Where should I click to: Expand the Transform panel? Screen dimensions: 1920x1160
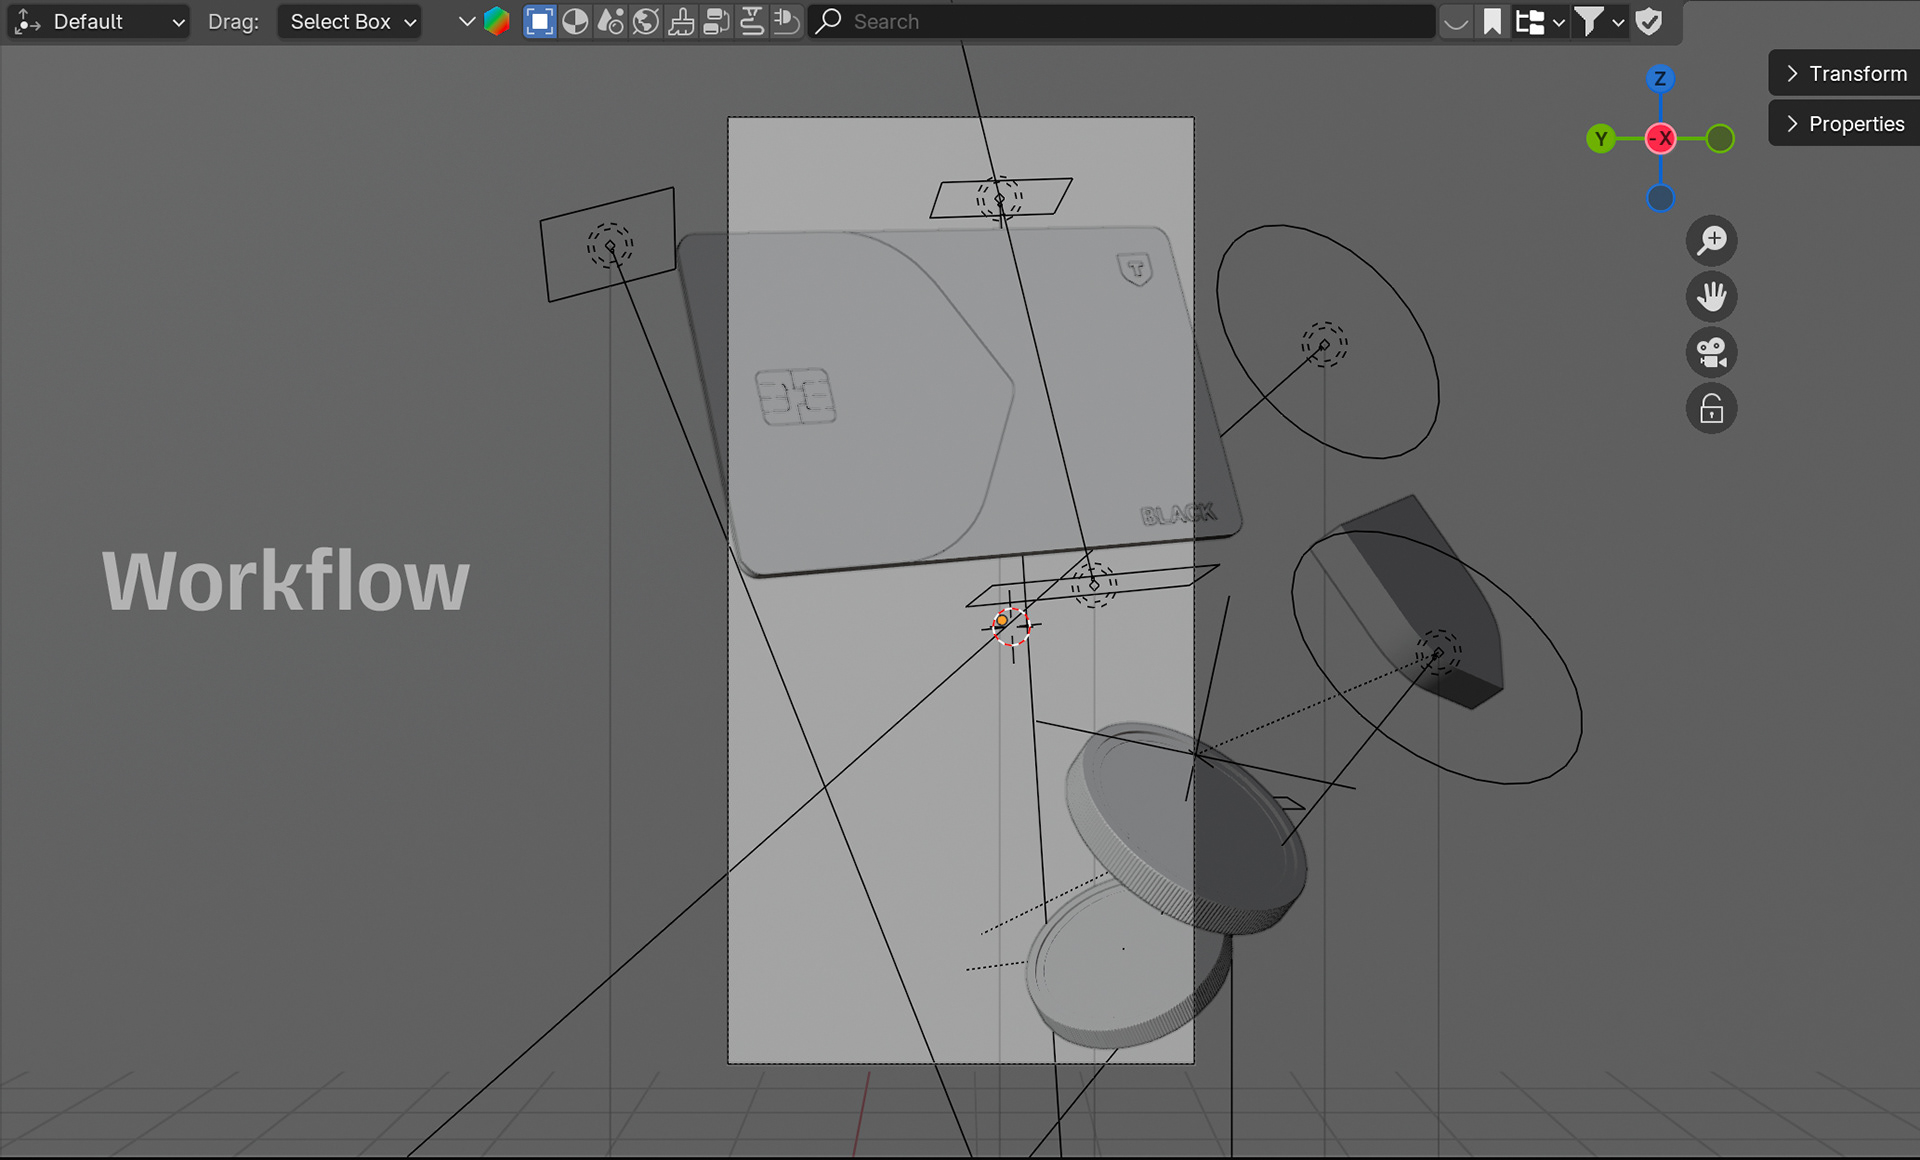point(1845,73)
